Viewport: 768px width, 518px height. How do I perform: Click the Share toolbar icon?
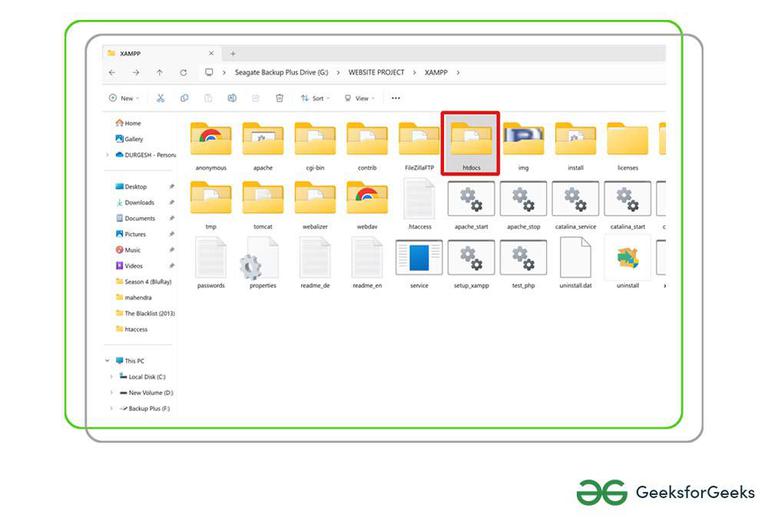coord(256,98)
